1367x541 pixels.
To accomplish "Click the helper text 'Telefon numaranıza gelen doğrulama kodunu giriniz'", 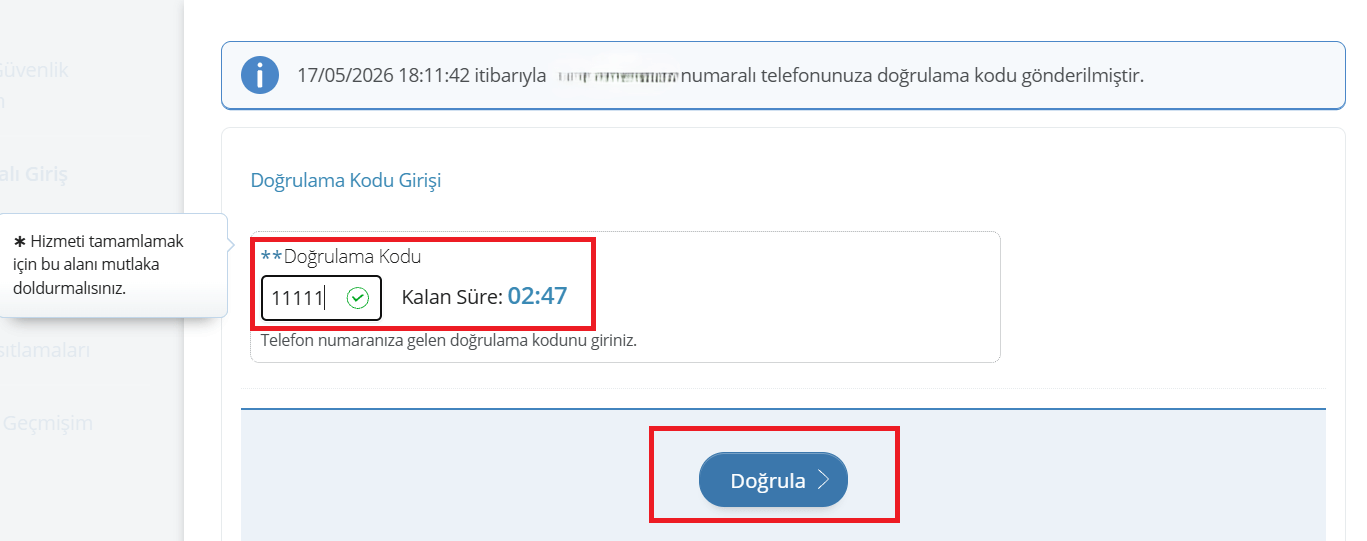I will [449, 340].
